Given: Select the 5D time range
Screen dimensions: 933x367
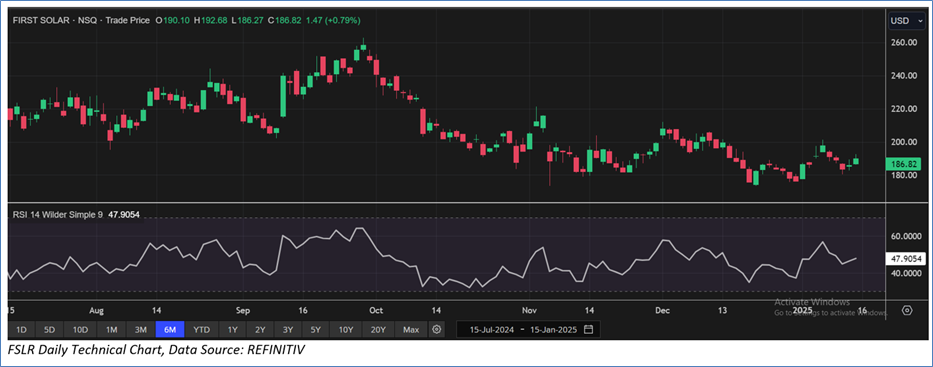Looking at the screenshot, I should (49, 330).
